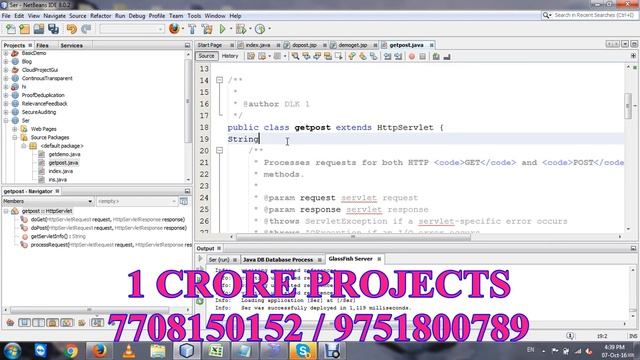
Task: Click the Search in Recent Searches field
Action: [x=594, y=15]
